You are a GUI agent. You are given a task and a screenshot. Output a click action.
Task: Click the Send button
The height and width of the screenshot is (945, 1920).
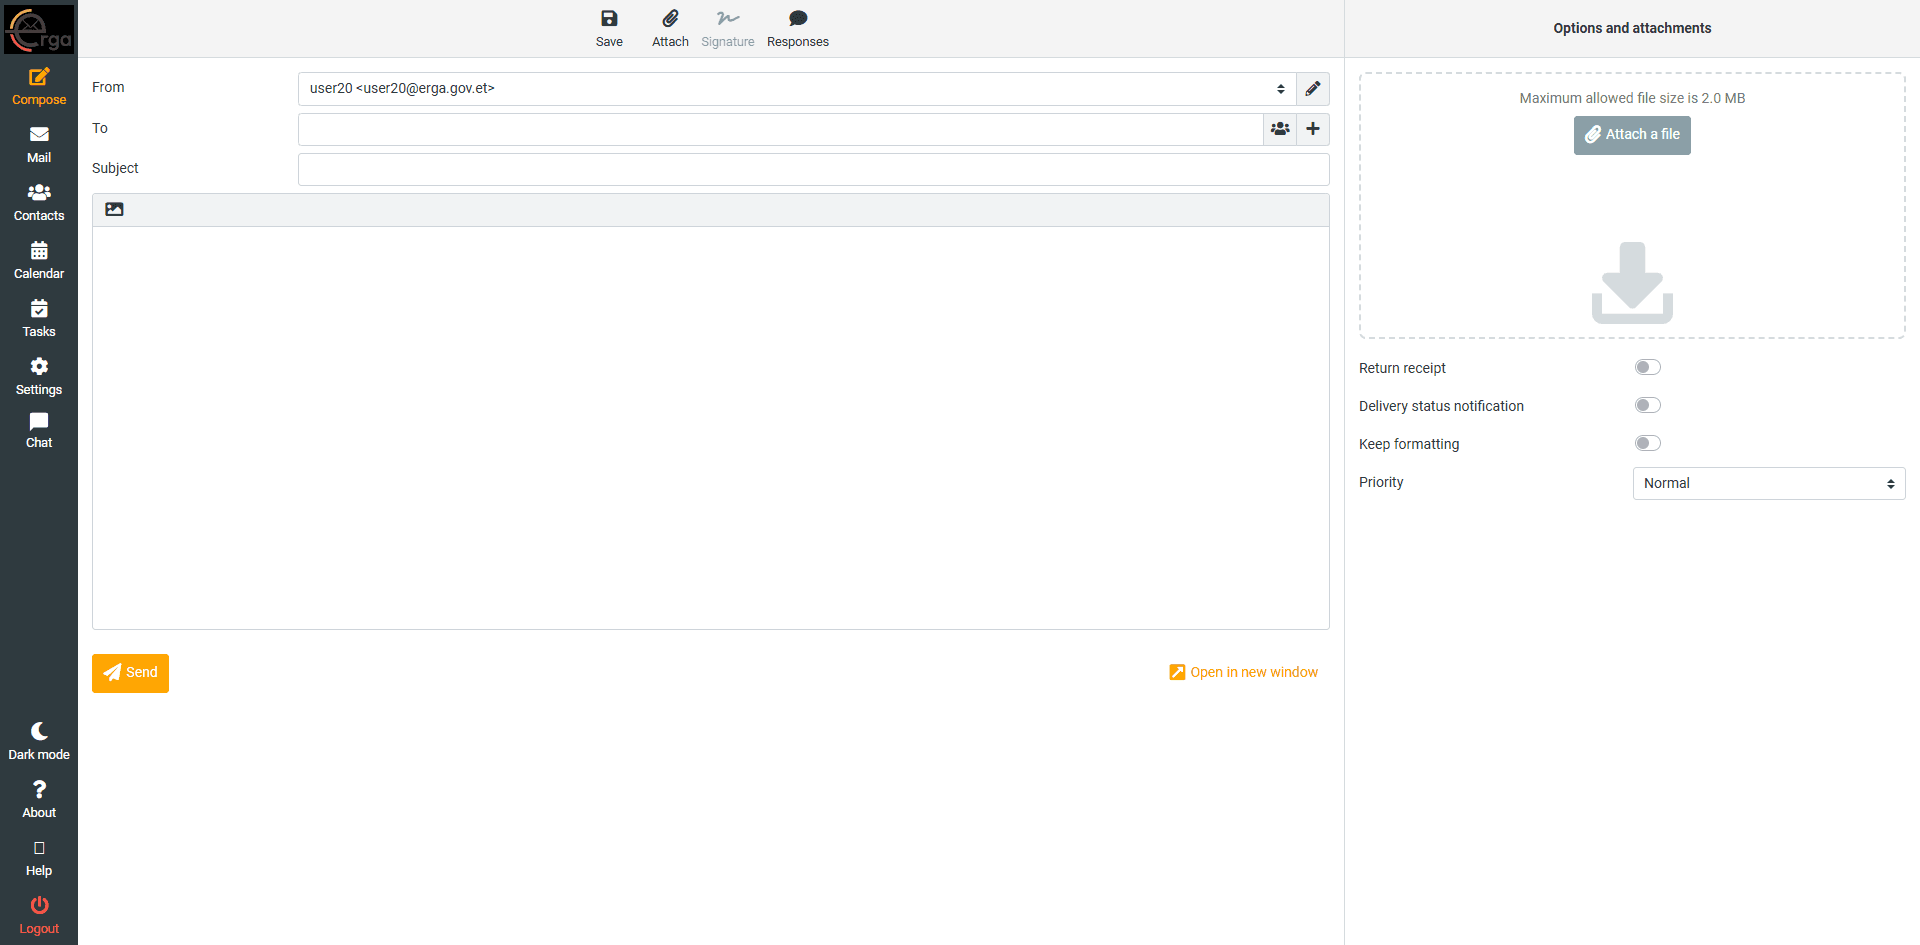tap(130, 673)
